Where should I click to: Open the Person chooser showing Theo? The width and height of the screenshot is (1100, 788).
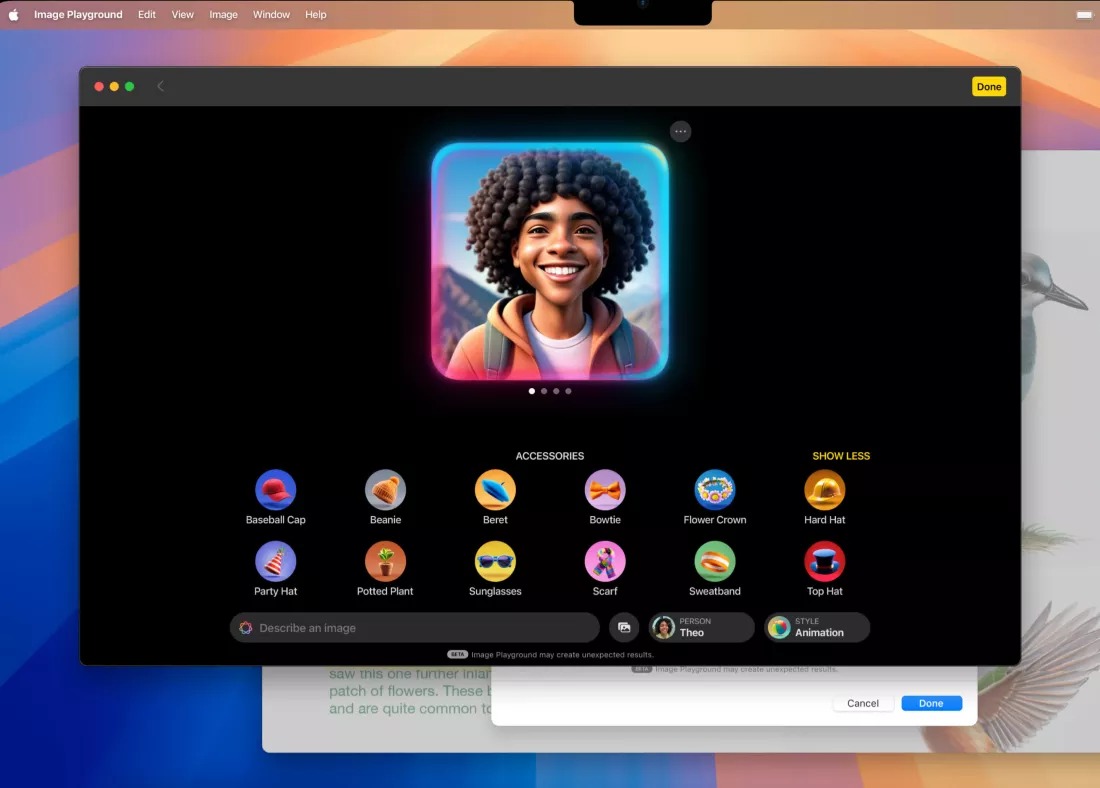coord(700,627)
